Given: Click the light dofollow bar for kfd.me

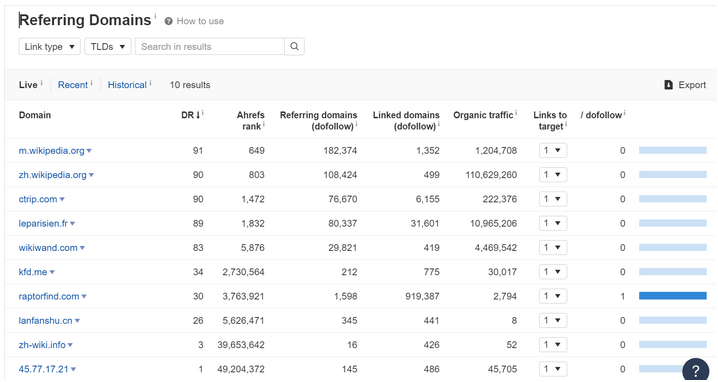Looking at the screenshot, I should (x=673, y=272).
